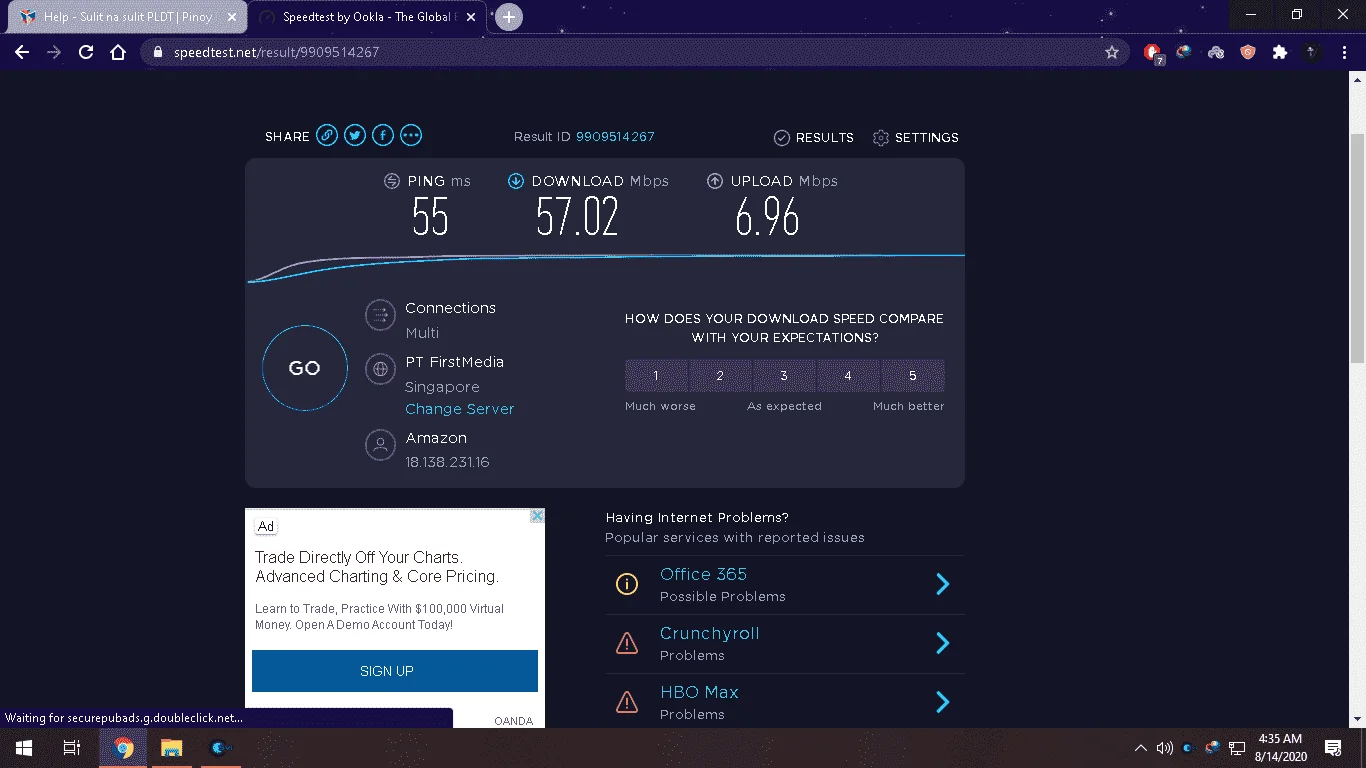The image size is (1366, 768).
Task: View site lock security info
Action: [158, 52]
